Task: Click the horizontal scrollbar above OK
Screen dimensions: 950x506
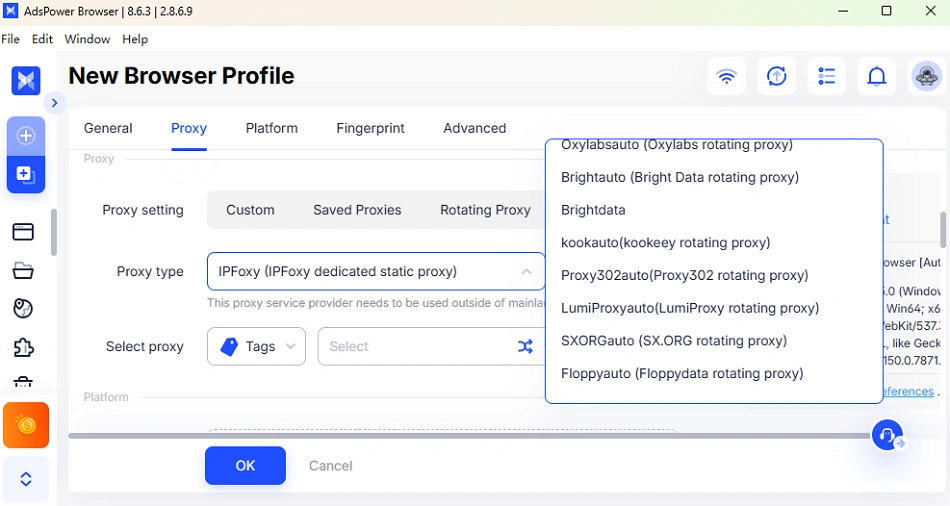Action: pyautogui.click(x=470, y=436)
